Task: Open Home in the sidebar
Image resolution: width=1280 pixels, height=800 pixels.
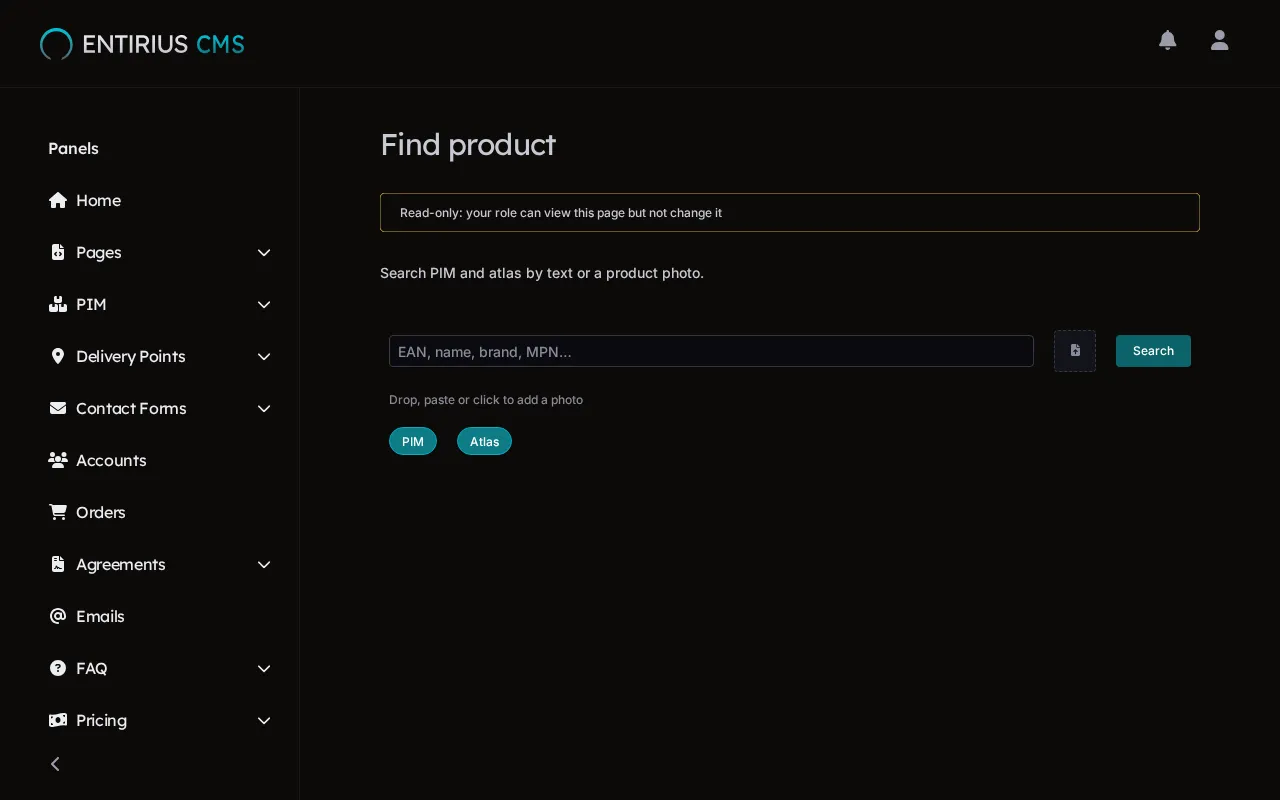Action: 98,200
